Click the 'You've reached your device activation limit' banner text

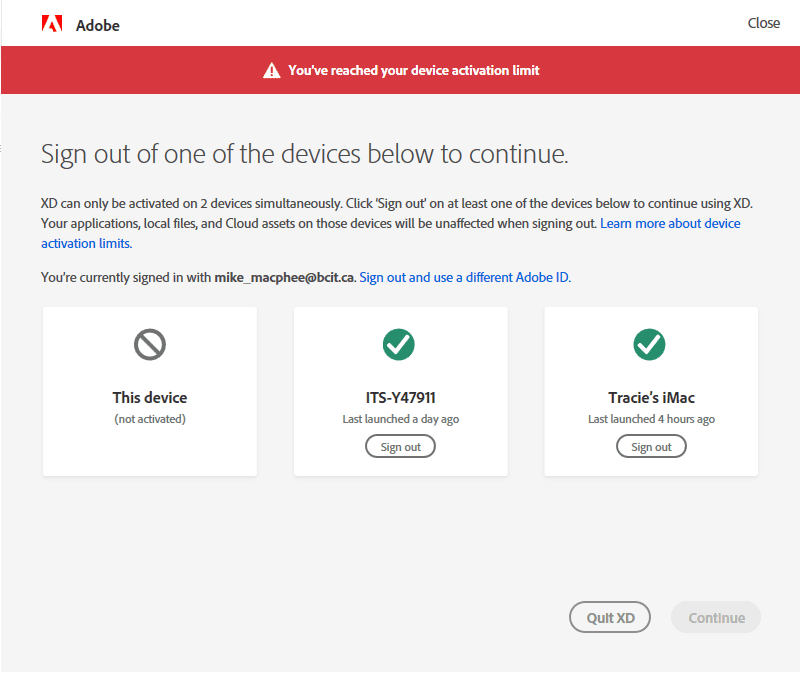pyautogui.click(x=413, y=70)
